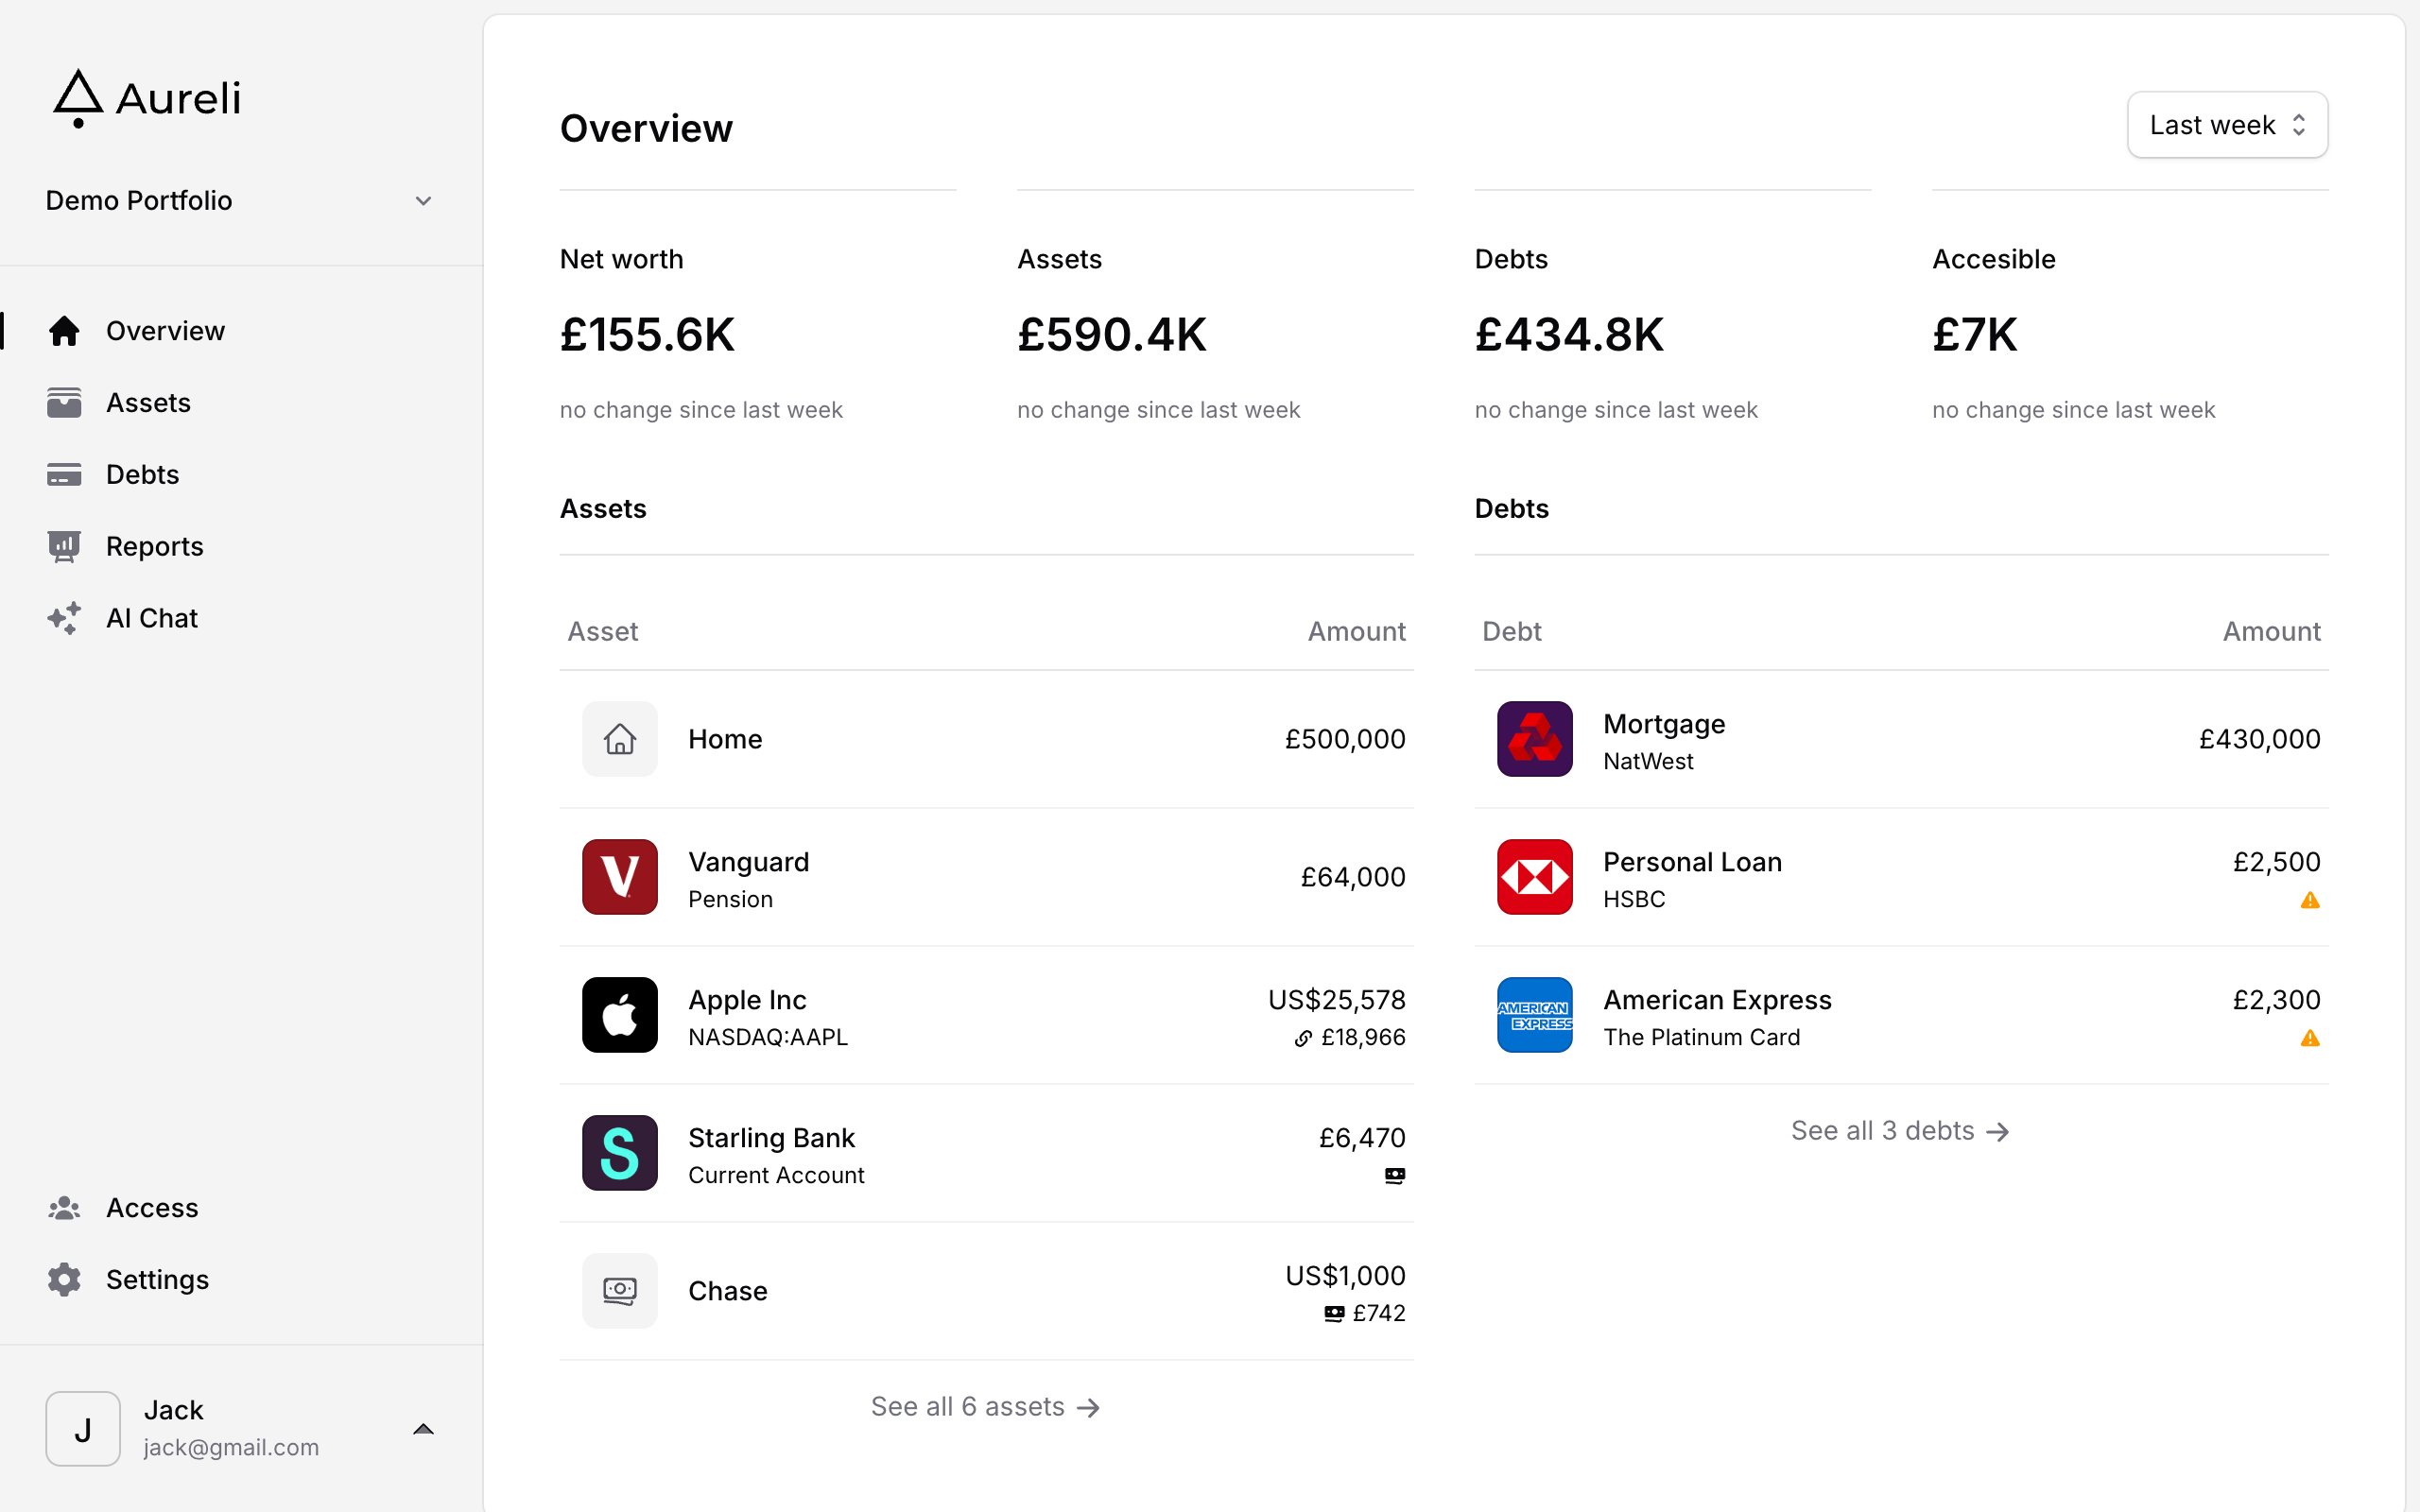Click See all 6 assets link
Screen dimensions: 2420x1512
pyautogui.click(x=985, y=1407)
